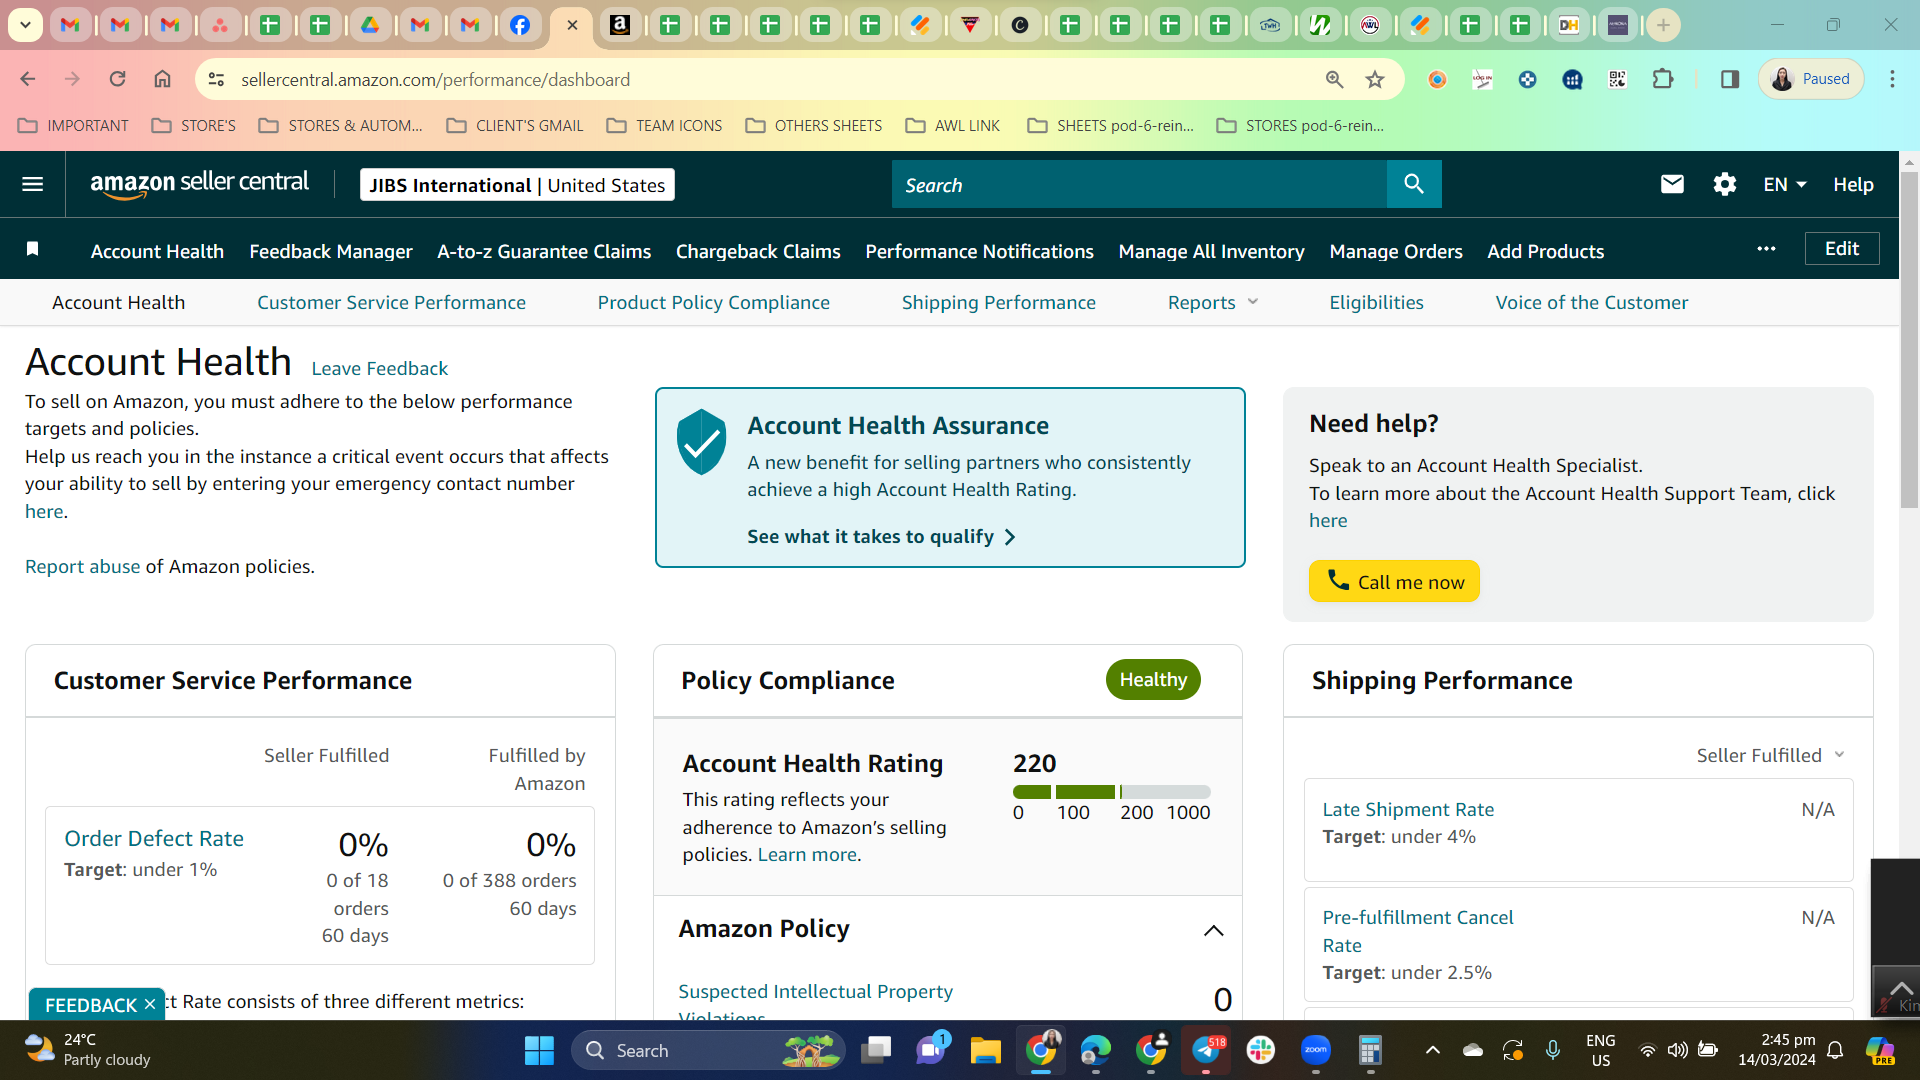
Task: Open the Seller Fulfilled dropdown in Shipping Performance
Action: pyautogui.click(x=1770, y=755)
